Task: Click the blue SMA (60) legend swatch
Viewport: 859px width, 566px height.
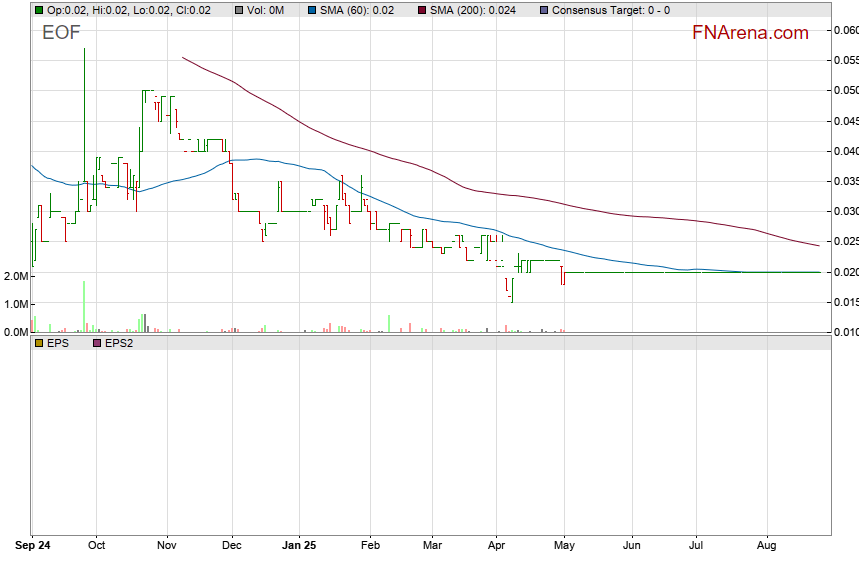Action: point(312,10)
